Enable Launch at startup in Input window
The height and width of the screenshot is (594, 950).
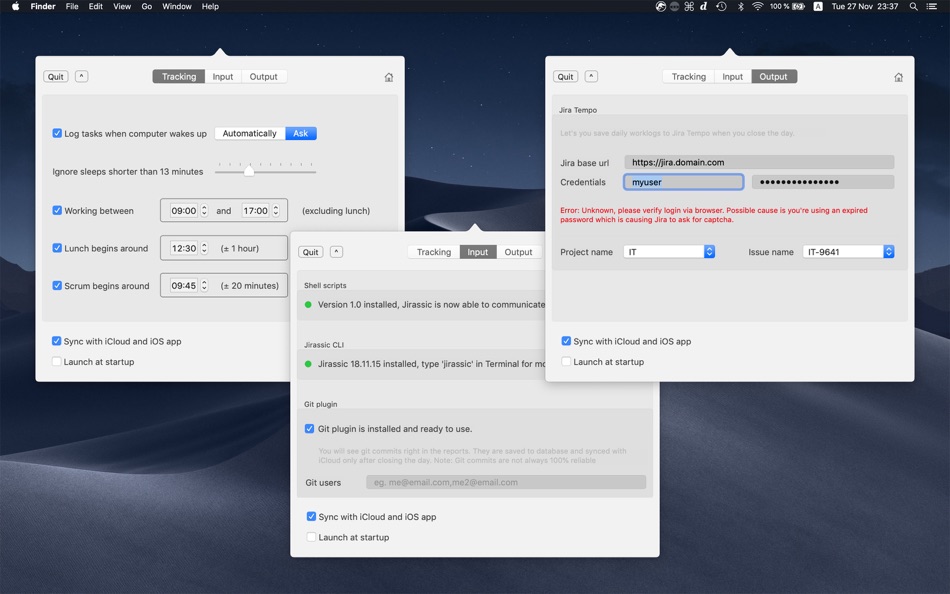(311, 537)
